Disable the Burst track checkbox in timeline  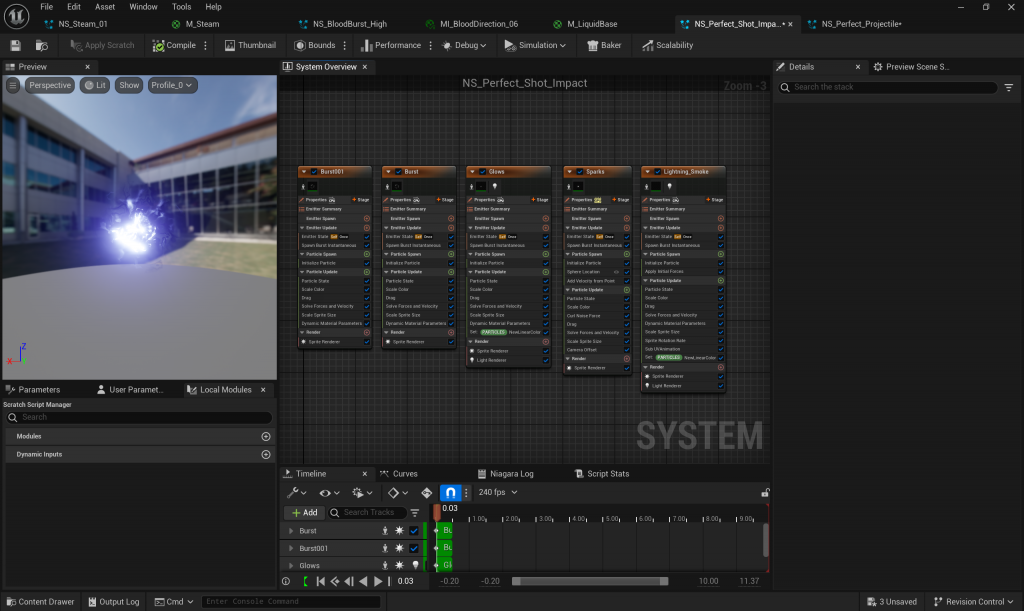[x=414, y=531]
